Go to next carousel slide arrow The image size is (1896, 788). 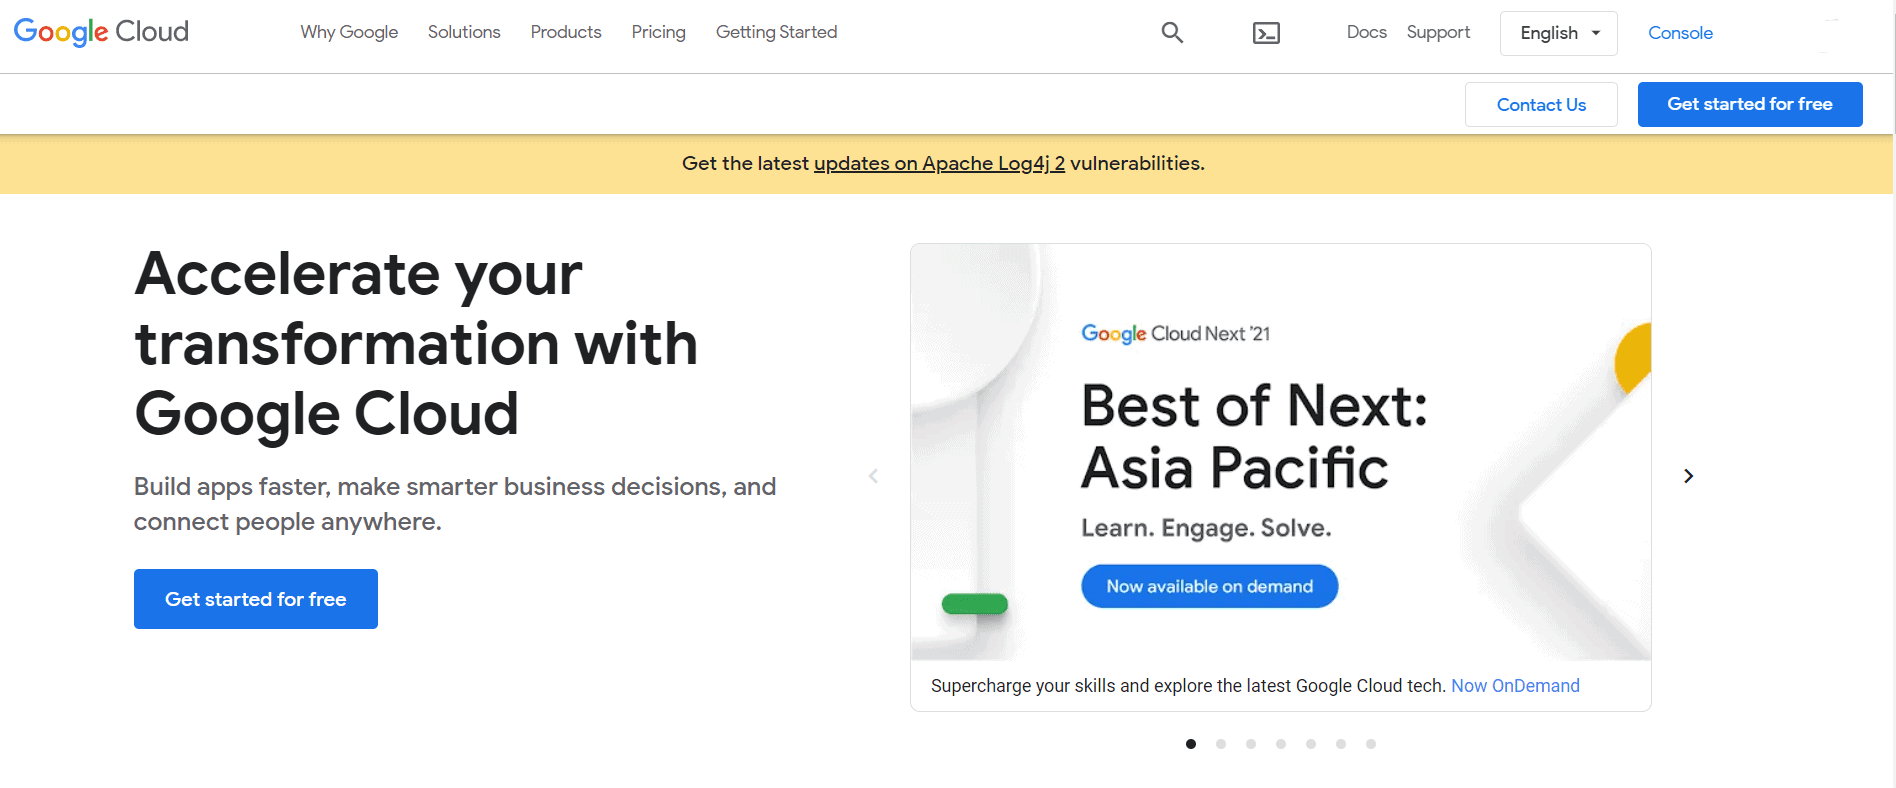pos(1688,476)
